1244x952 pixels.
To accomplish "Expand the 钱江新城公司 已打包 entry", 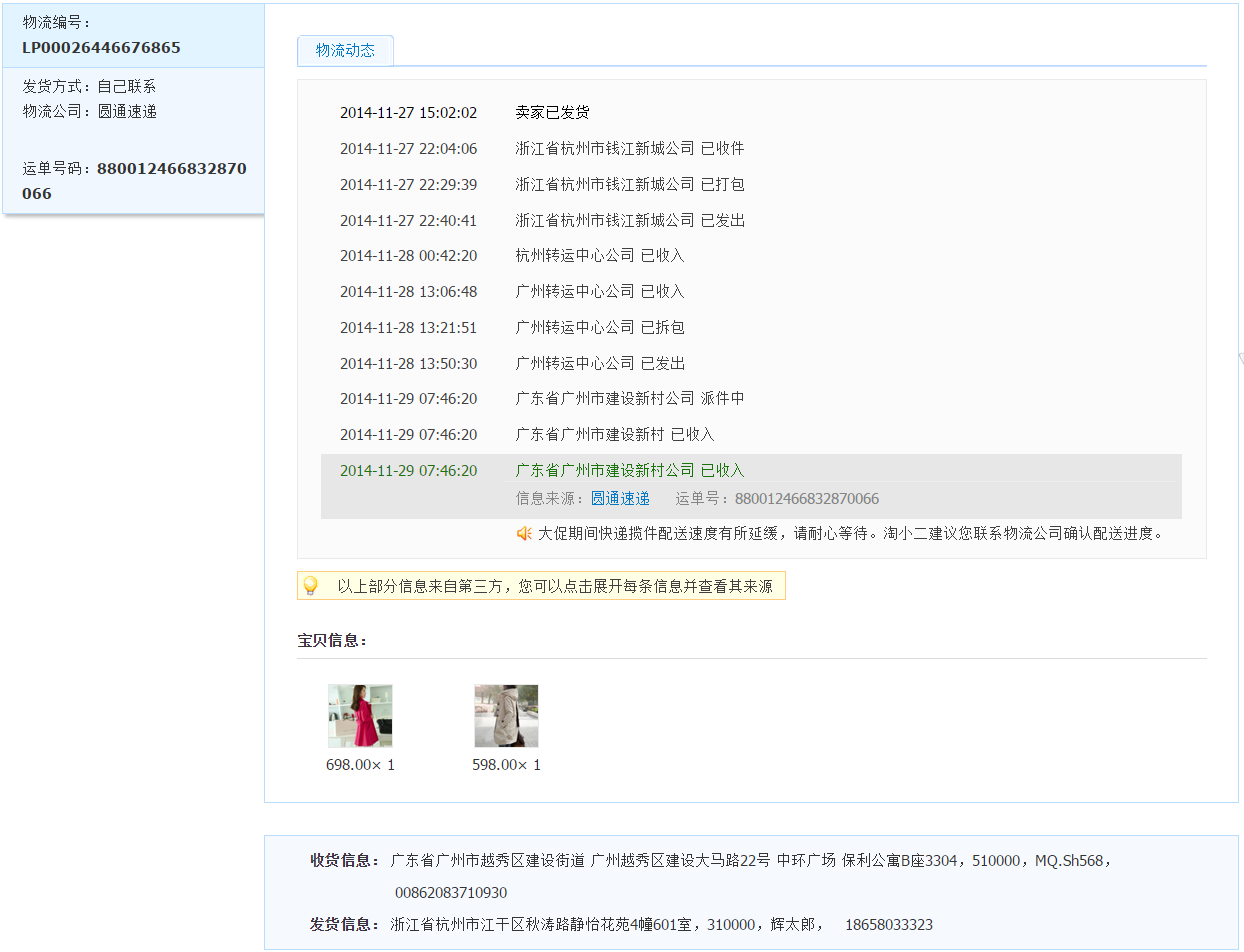I will pyautogui.click(x=629, y=185).
